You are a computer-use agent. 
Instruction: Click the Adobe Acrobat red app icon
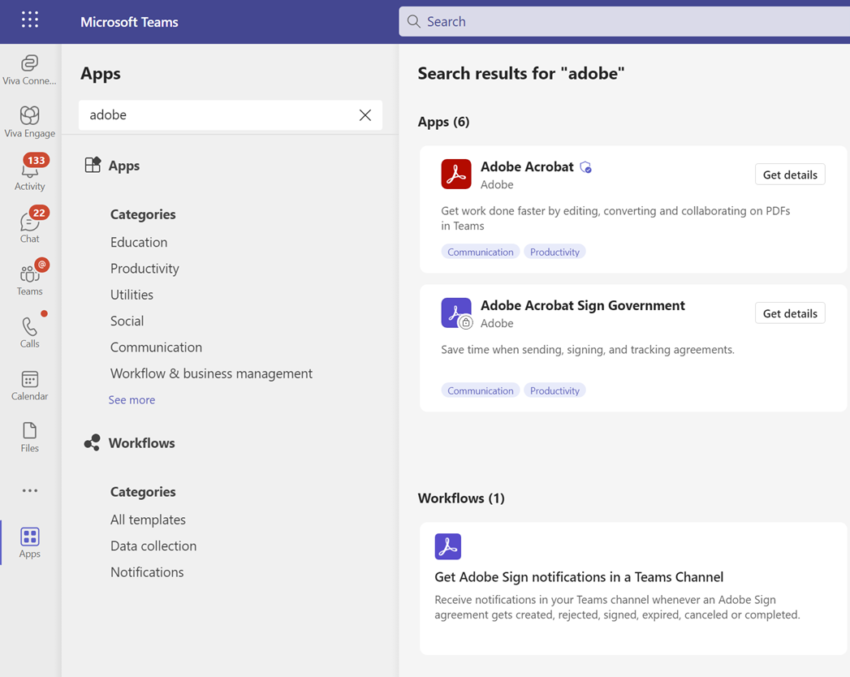click(456, 174)
